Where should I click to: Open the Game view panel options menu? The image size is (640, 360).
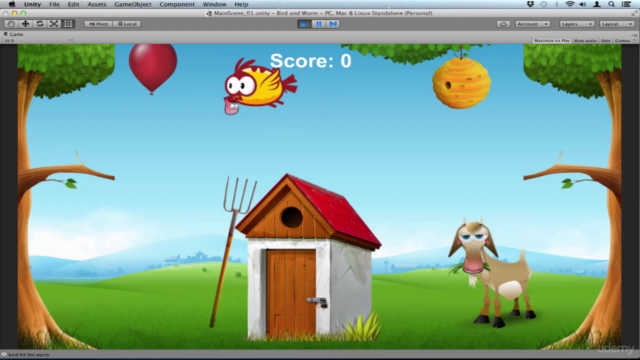pos(634,35)
